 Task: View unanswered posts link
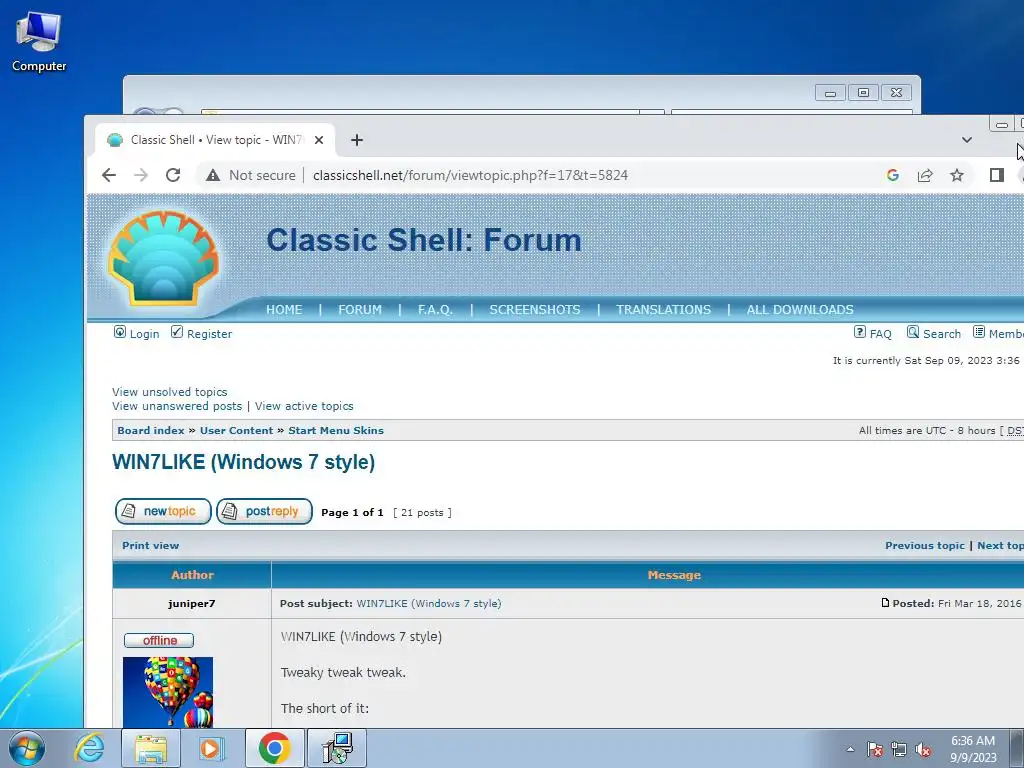coord(177,406)
